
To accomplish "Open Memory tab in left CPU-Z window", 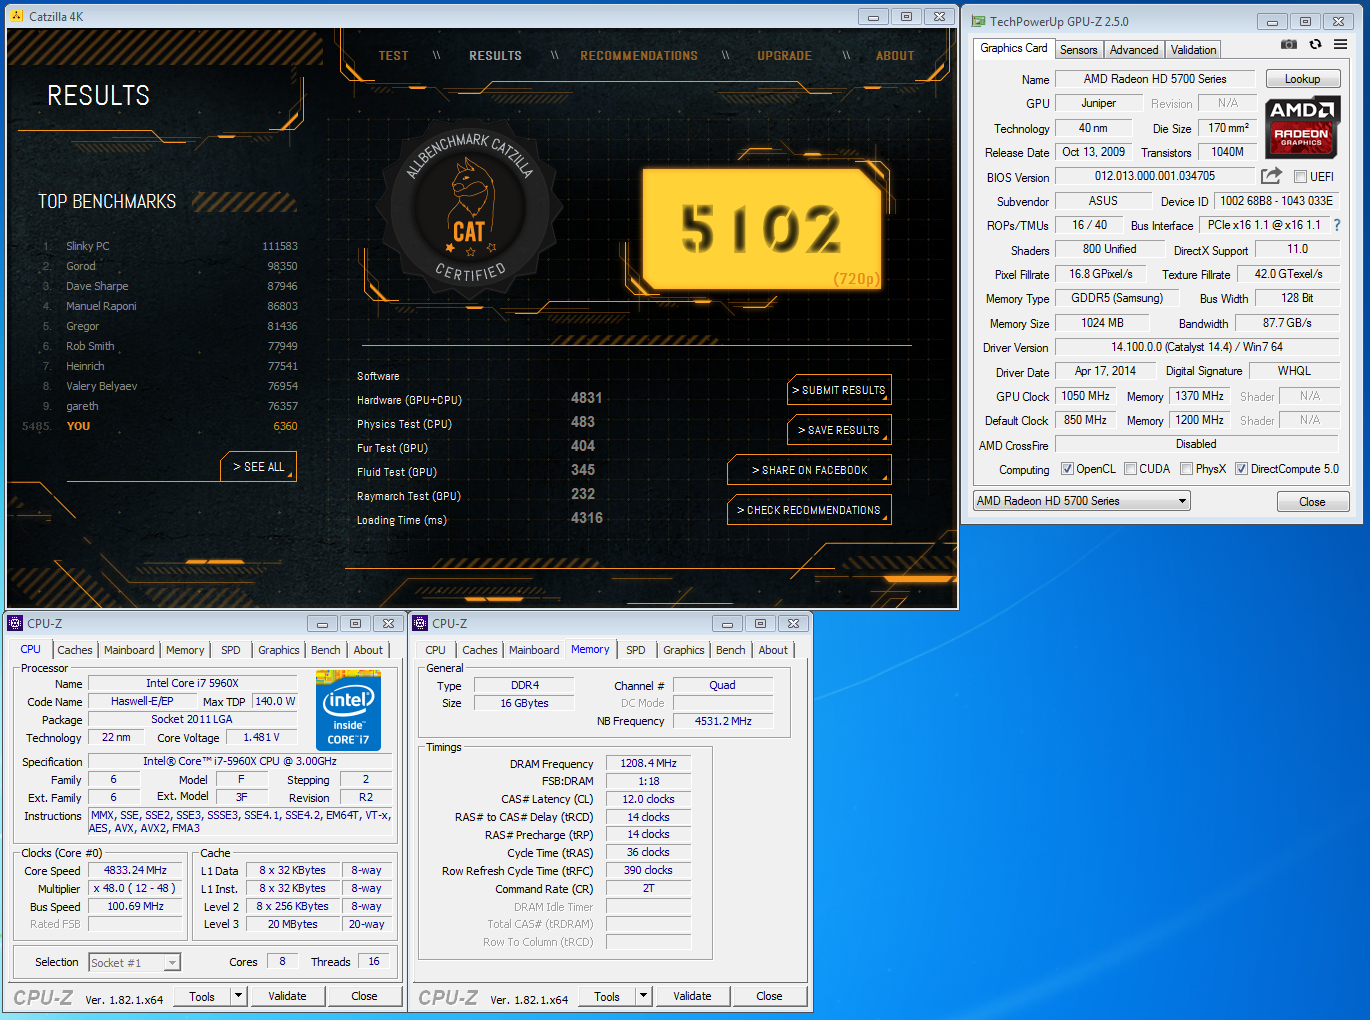I will [x=185, y=650].
